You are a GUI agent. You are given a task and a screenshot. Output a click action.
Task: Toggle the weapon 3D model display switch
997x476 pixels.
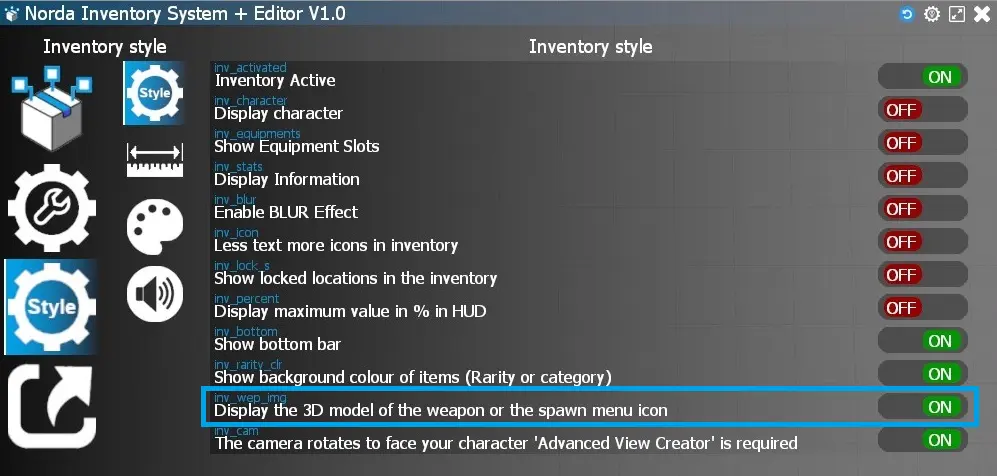(x=923, y=407)
